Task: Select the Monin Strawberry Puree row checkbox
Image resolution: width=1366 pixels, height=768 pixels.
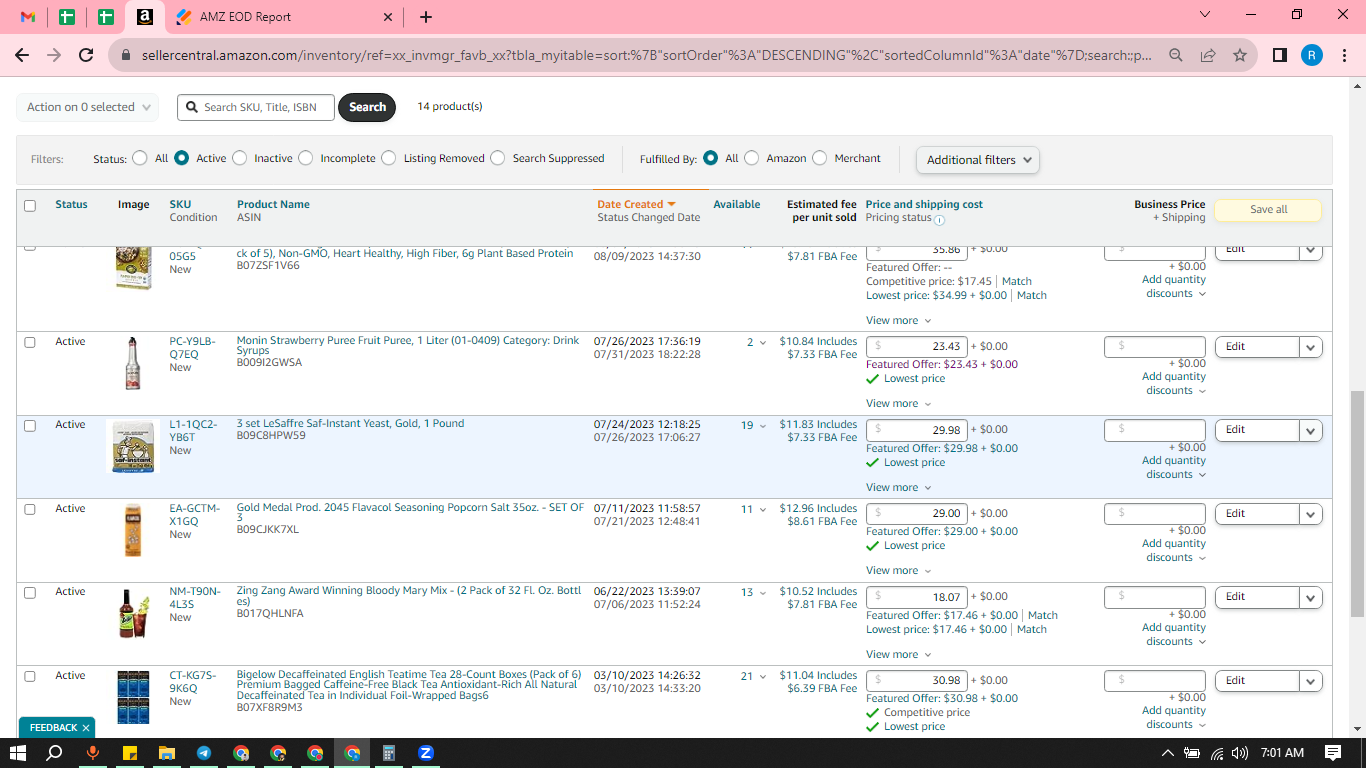Action: pyautogui.click(x=30, y=342)
